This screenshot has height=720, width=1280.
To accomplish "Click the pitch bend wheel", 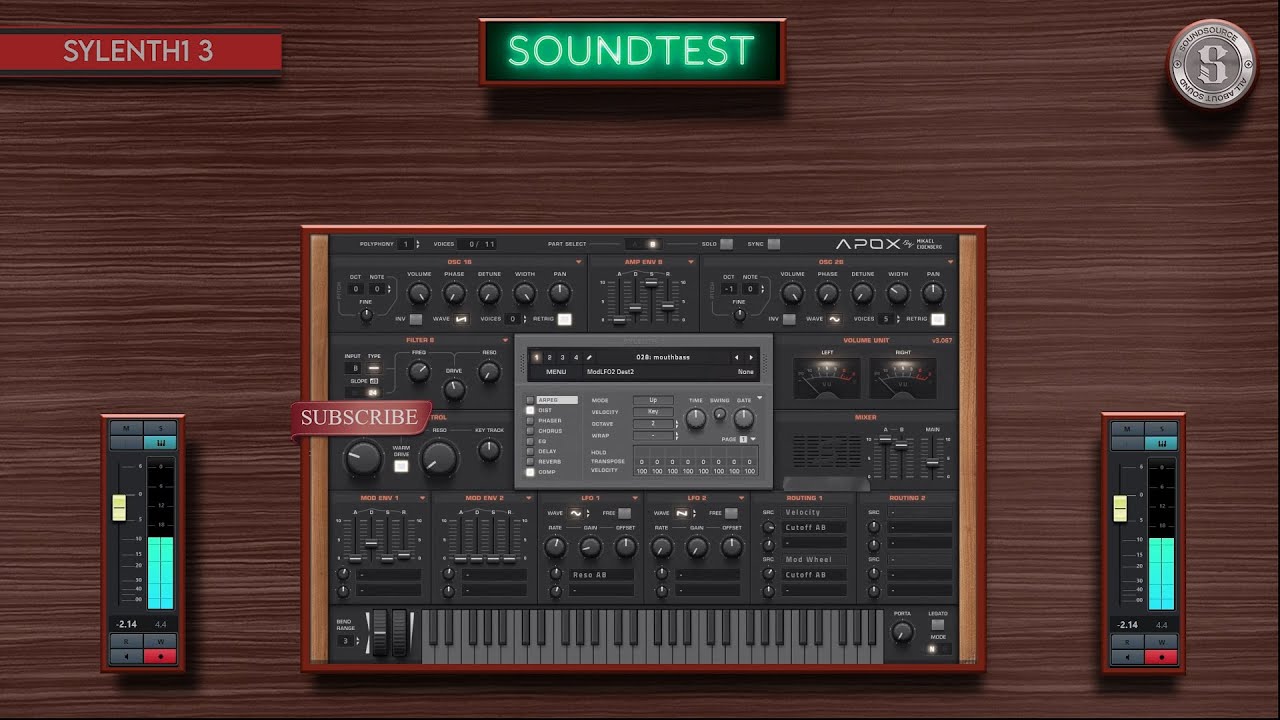I will [x=380, y=633].
